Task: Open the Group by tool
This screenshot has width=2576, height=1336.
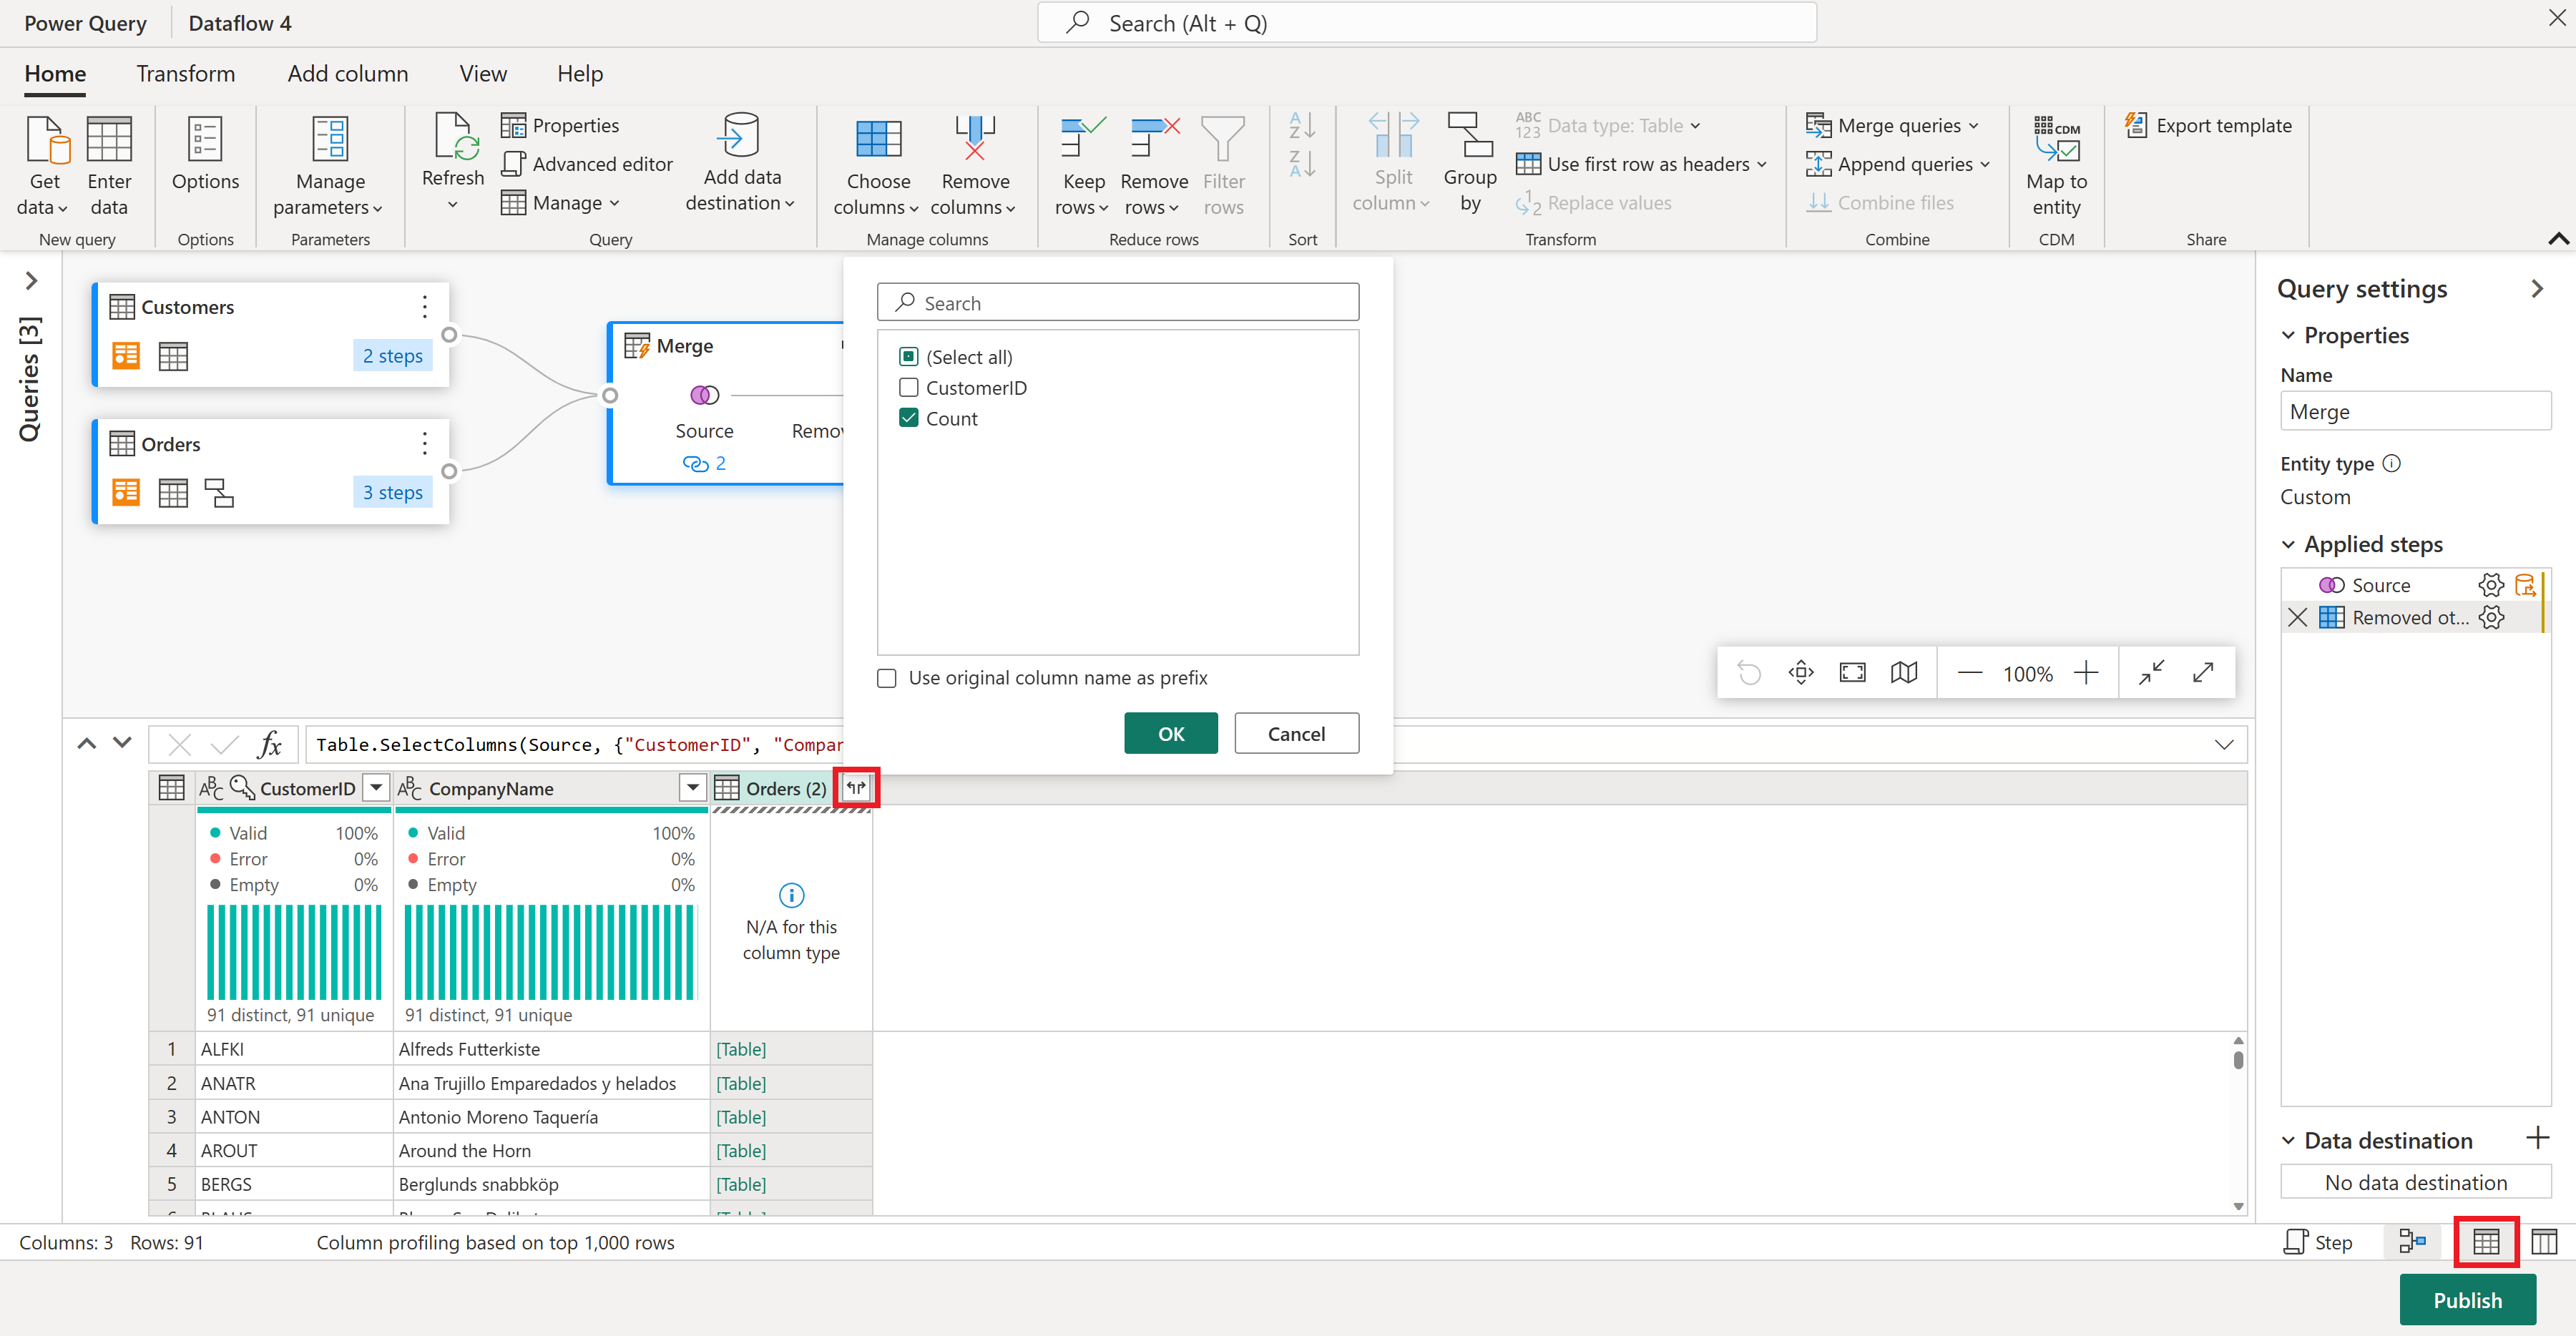Action: [1469, 165]
